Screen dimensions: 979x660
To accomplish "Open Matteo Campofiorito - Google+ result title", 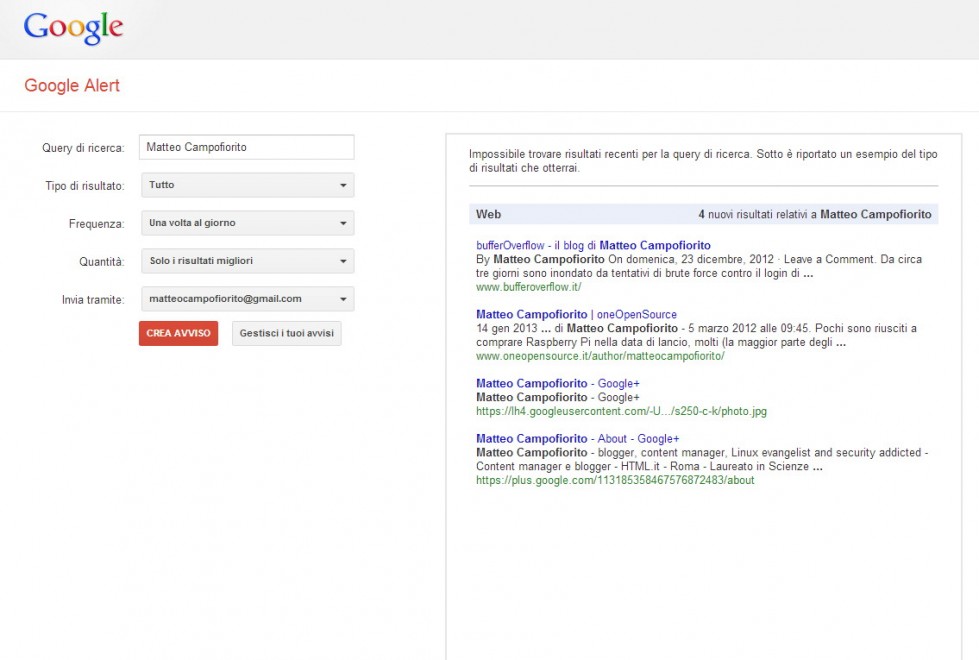I will pos(558,383).
